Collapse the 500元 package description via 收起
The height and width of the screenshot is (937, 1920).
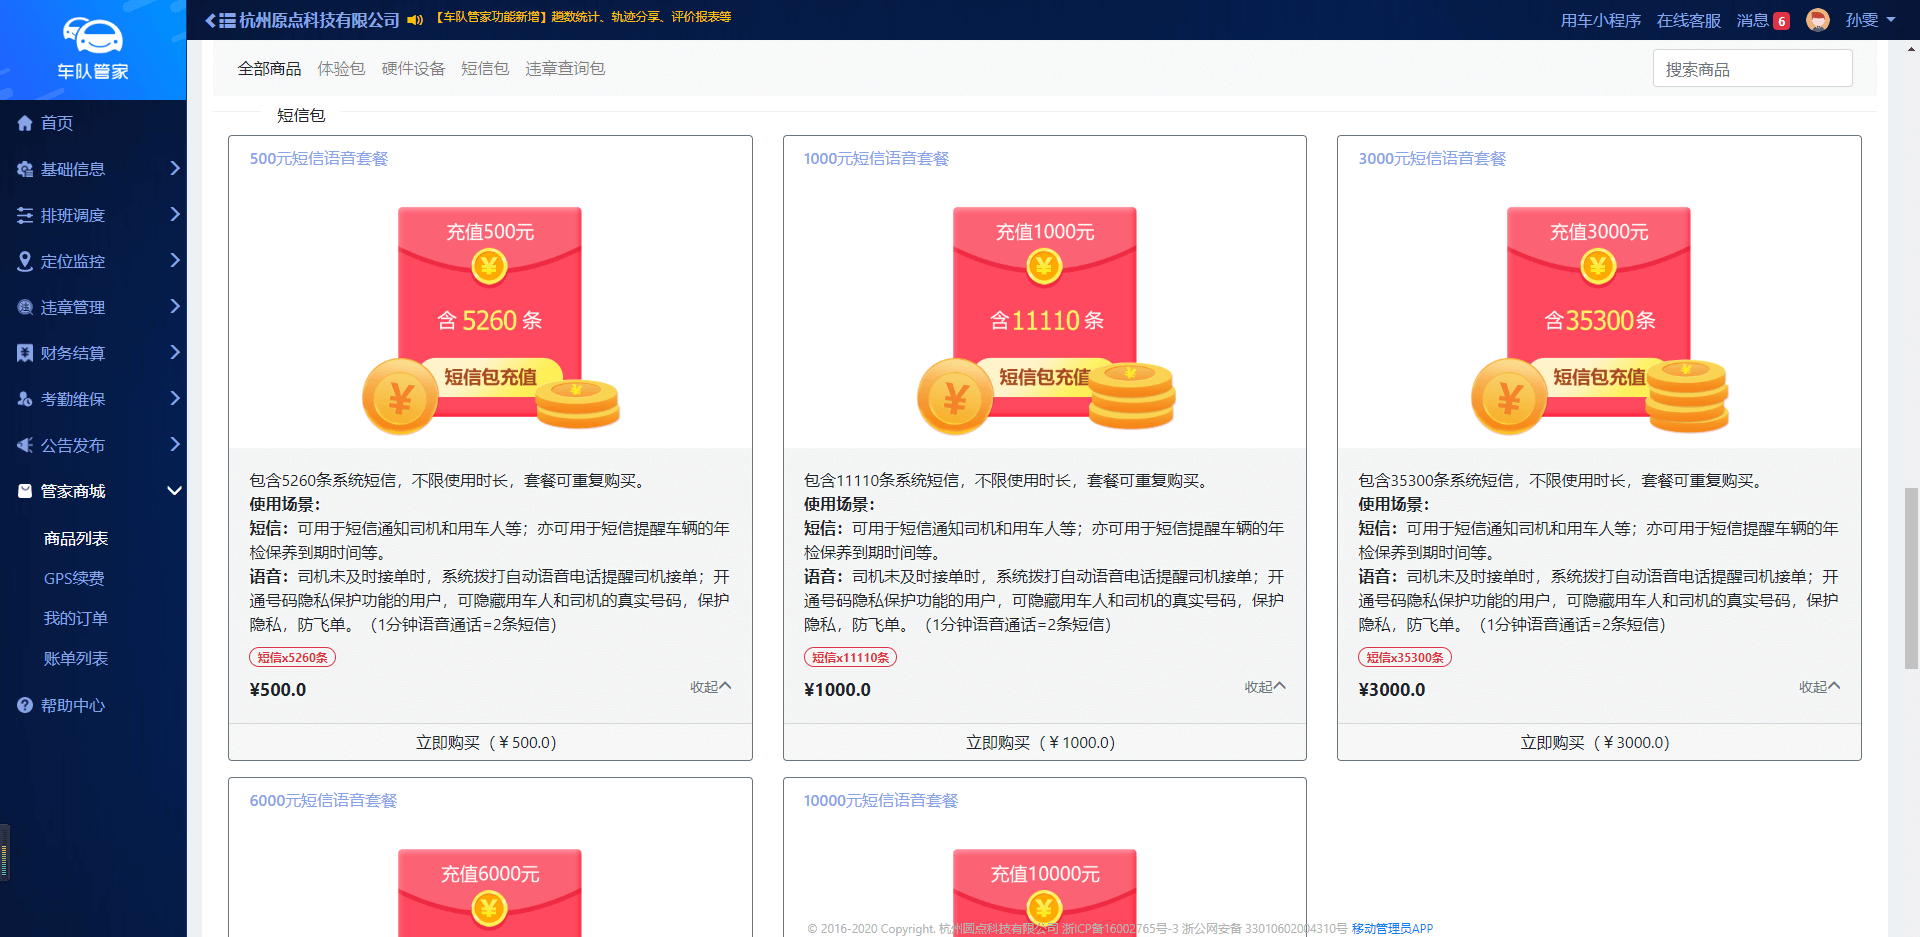710,687
